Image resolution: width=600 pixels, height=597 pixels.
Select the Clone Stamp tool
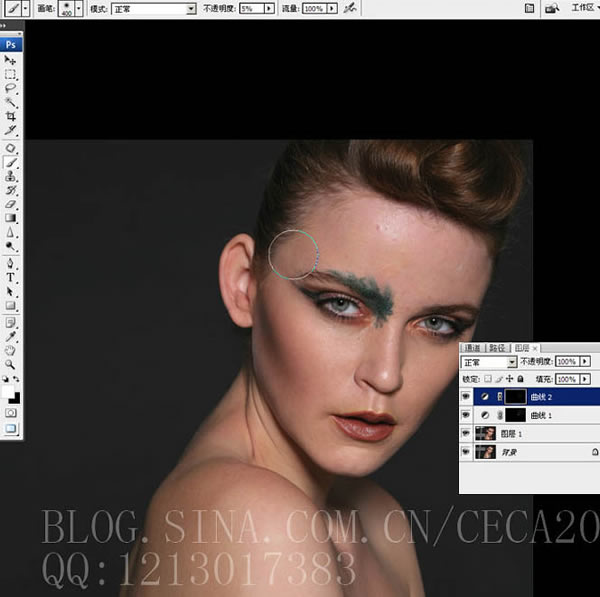pyautogui.click(x=10, y=176)
